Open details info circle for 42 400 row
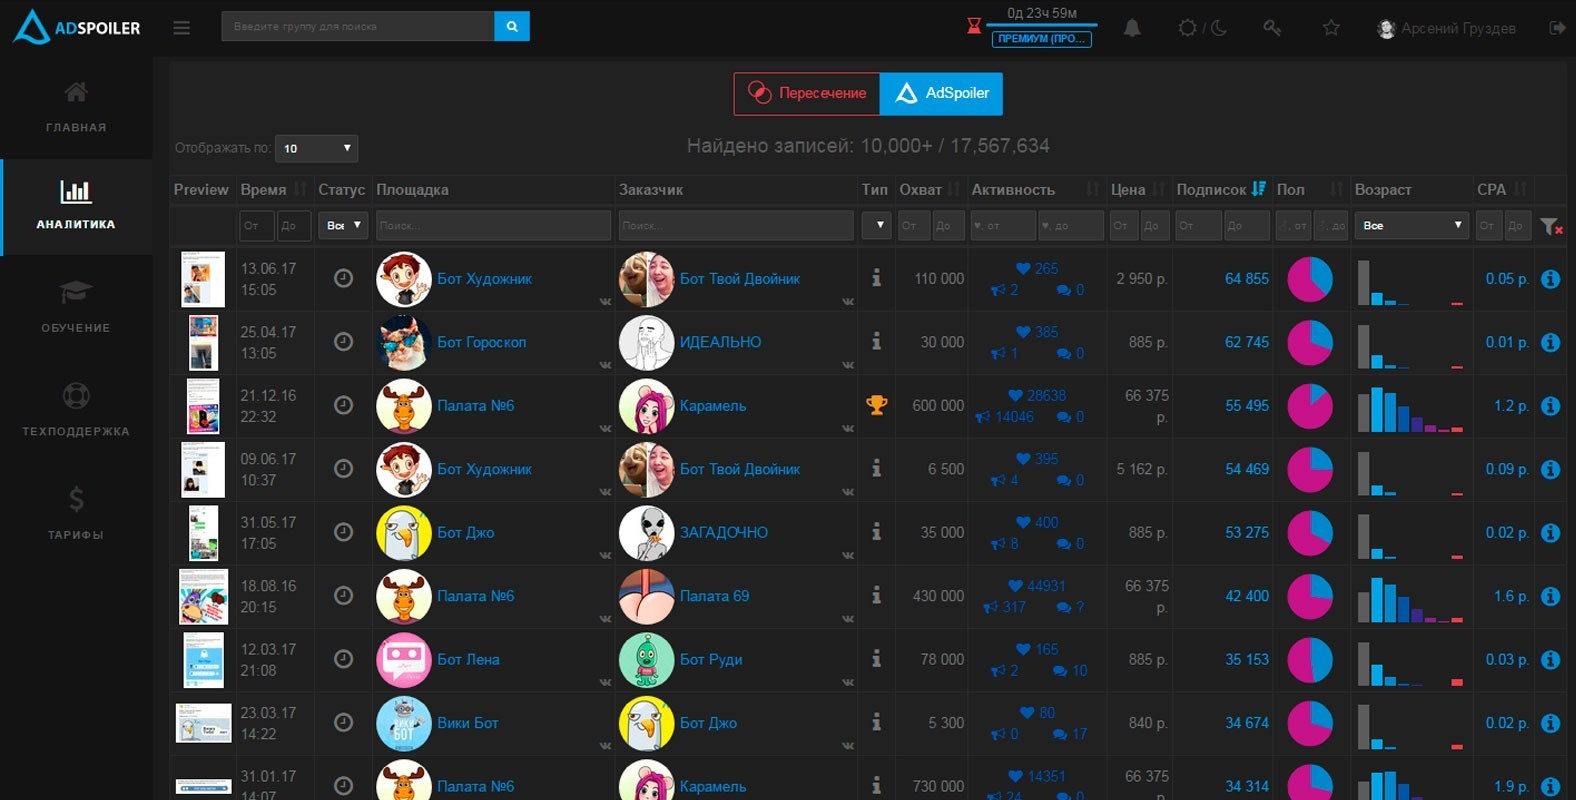The height and width of the screenshot is (800, 1576). (x=1550, y=596)
